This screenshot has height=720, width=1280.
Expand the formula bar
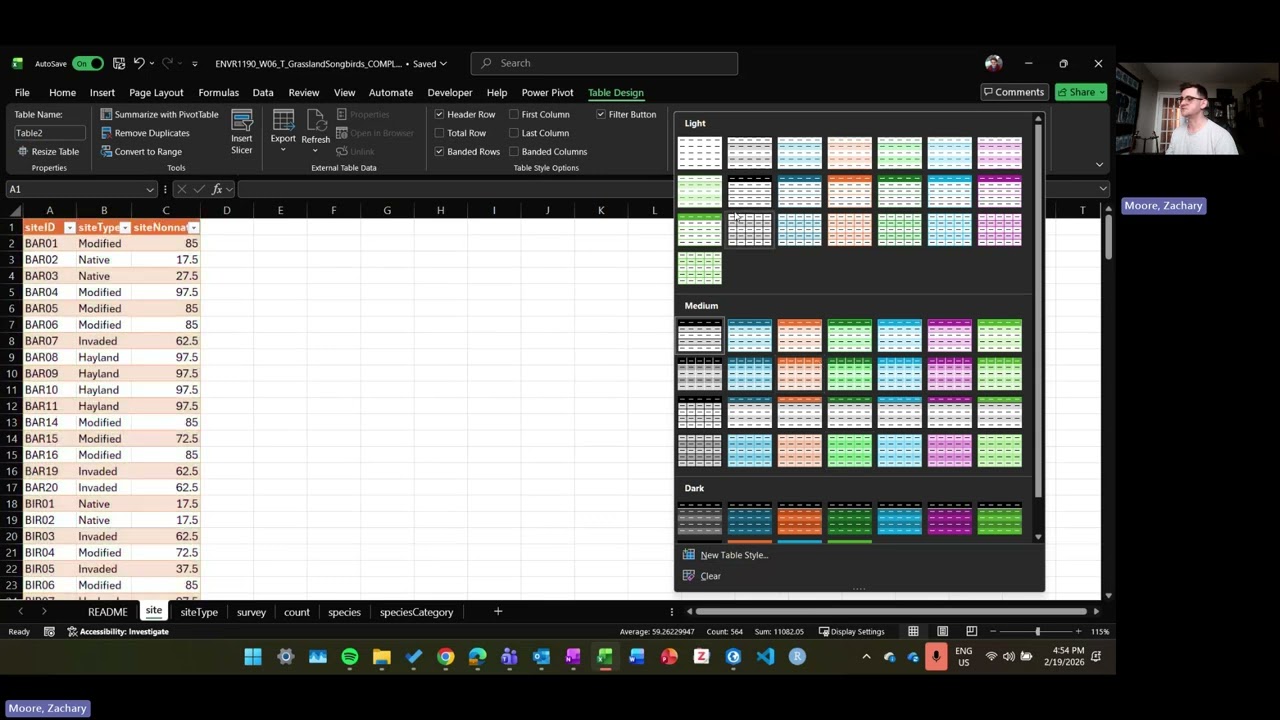click(x=1103, y=189)
